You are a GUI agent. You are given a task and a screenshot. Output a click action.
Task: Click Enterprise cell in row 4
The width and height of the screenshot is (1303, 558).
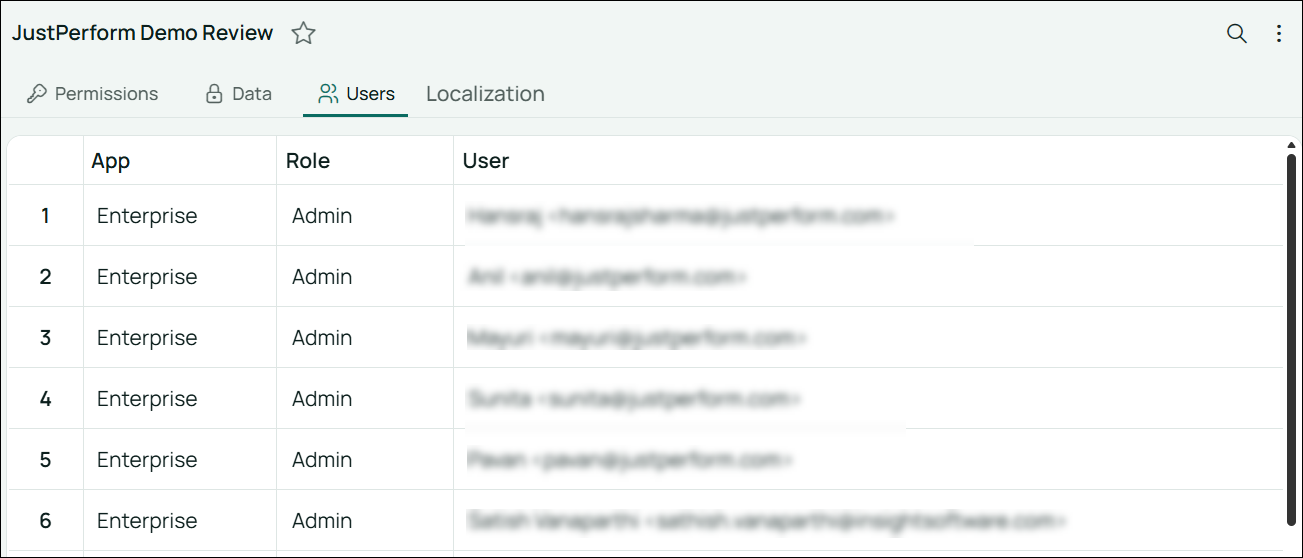pyautogui.click(x=180, y=399)
